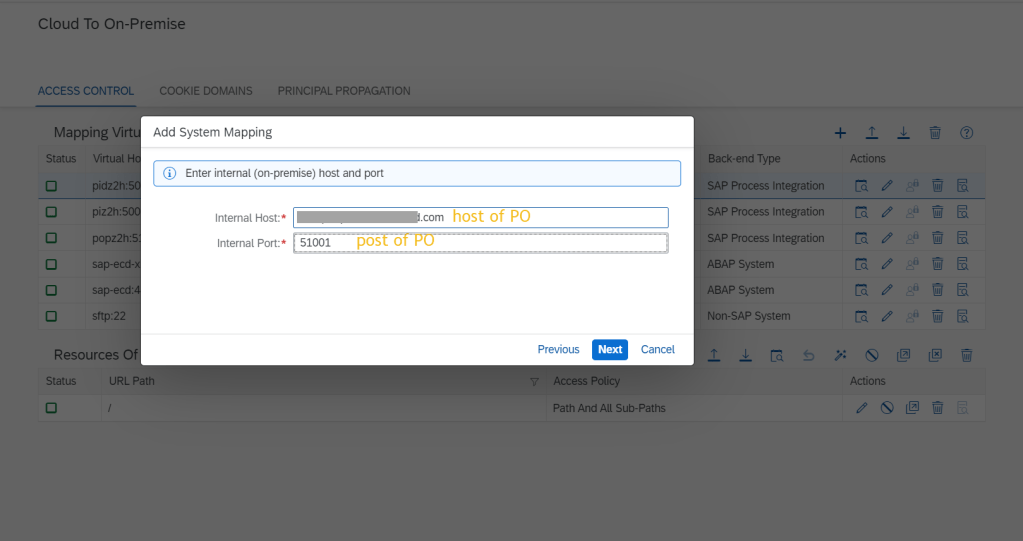Click the import mappings upload arrow icon
This screenshot has width=1023, height=541.
pyautogui.click(x=872, y=133)
